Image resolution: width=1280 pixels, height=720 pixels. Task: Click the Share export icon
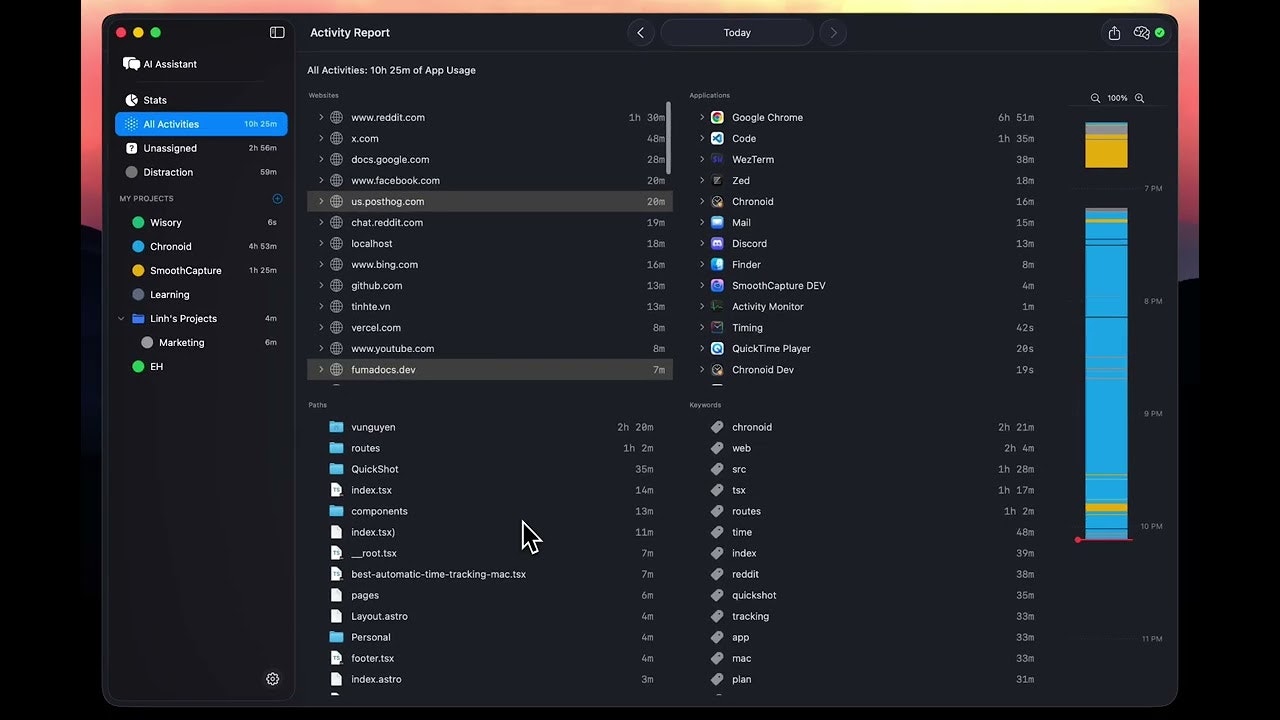[1114, 33]
